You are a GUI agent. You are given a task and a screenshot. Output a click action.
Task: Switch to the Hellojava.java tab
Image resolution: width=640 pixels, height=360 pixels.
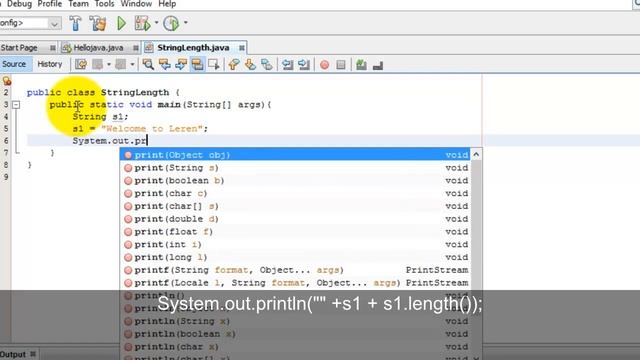pos(98,48)
